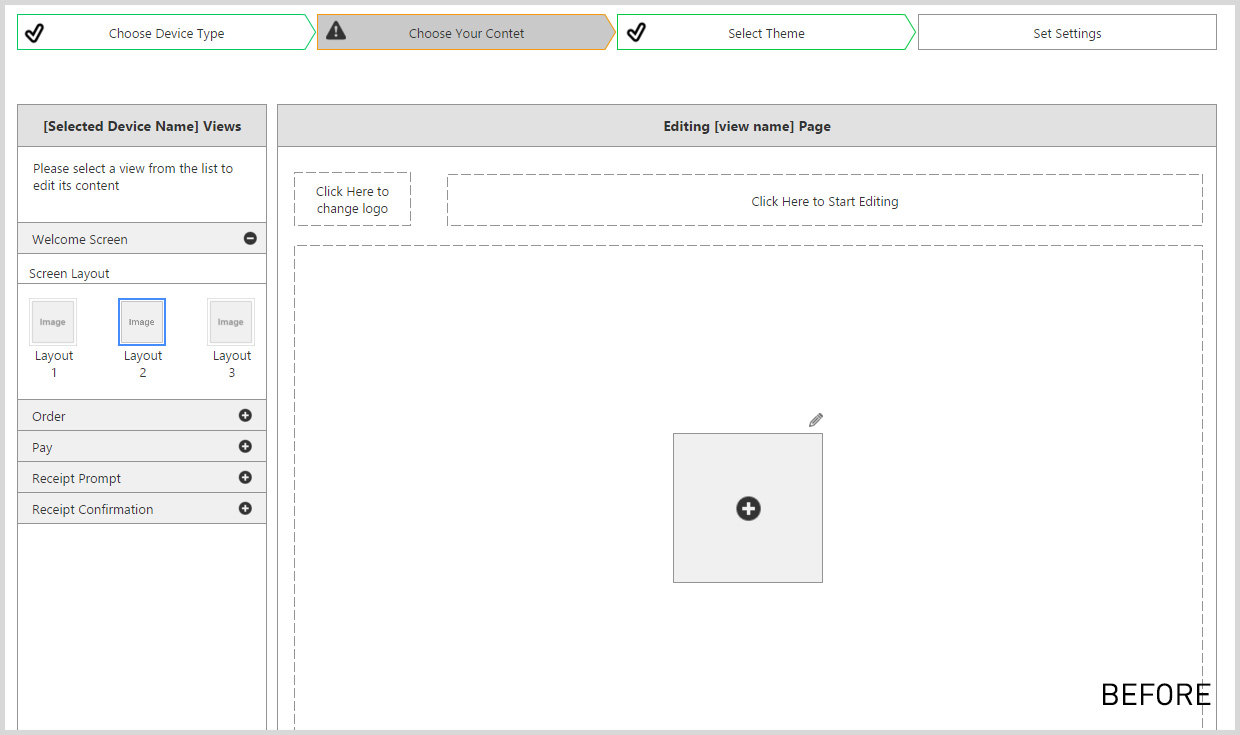Click Here to change logo box
Image resolution: width=1240 pixels, height=735 pixels.
pyautogui.click(x=352, y=200)
